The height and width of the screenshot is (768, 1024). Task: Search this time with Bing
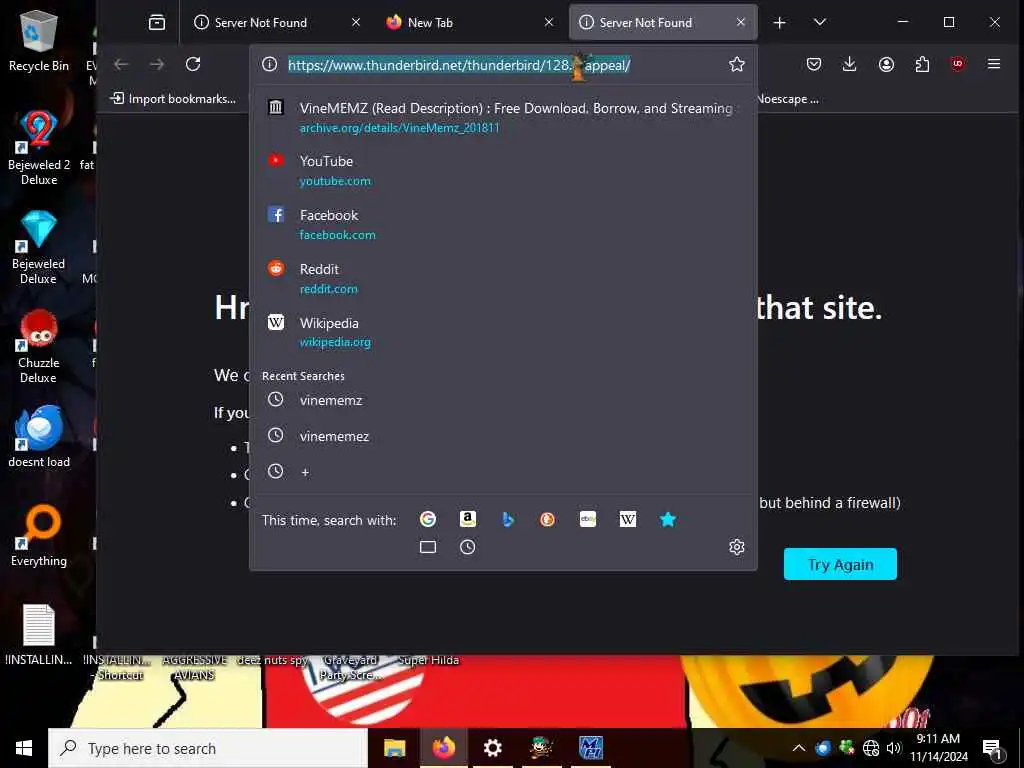[x=507, y=519]
